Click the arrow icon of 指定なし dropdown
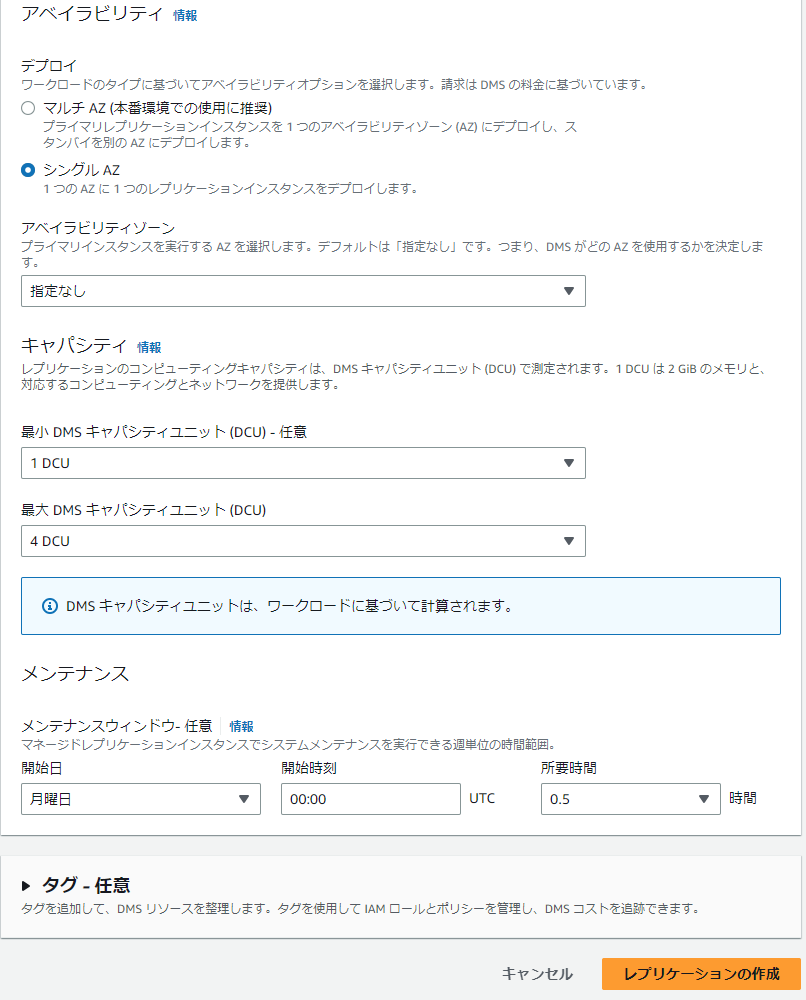806x1000 pixels. click(569, 291)
